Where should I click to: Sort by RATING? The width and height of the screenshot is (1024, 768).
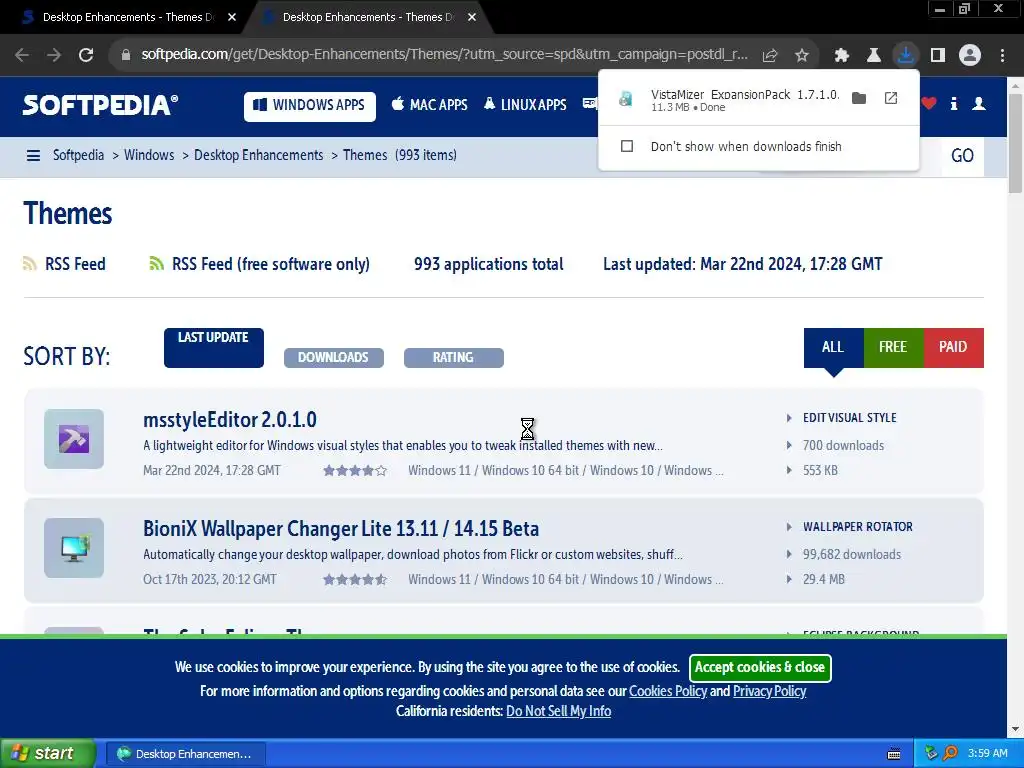click(x=453, y=357)
